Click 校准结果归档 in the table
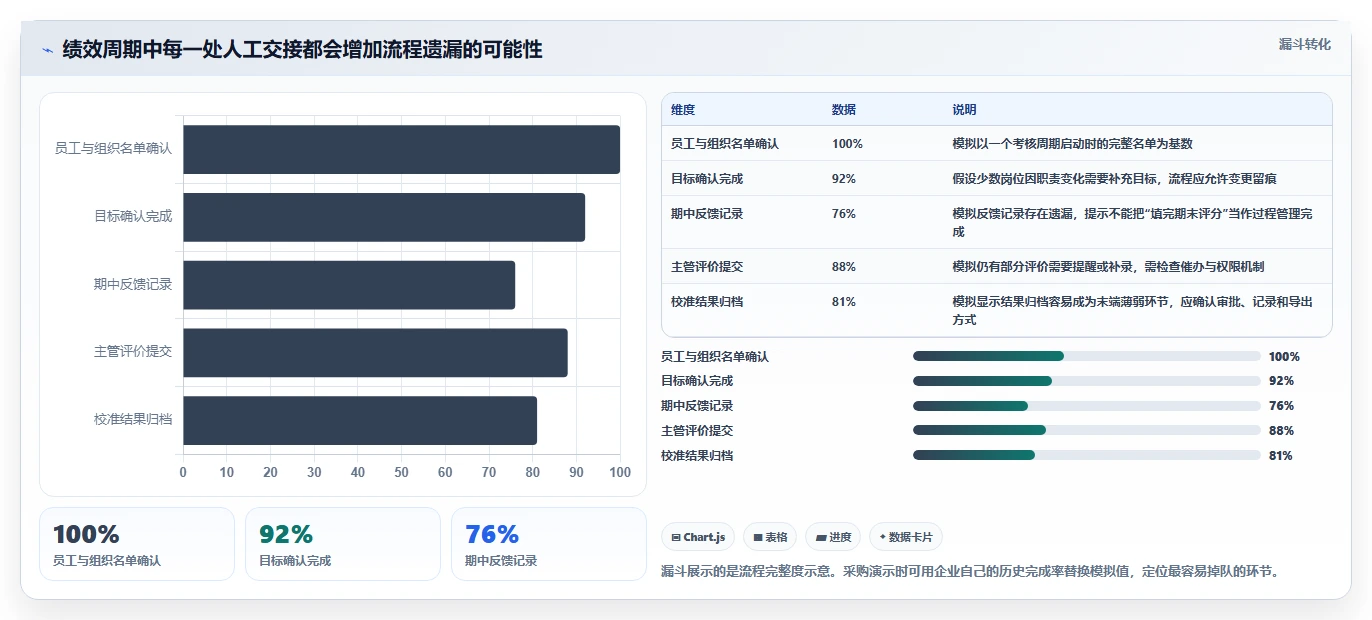 [x=707, y=301]
